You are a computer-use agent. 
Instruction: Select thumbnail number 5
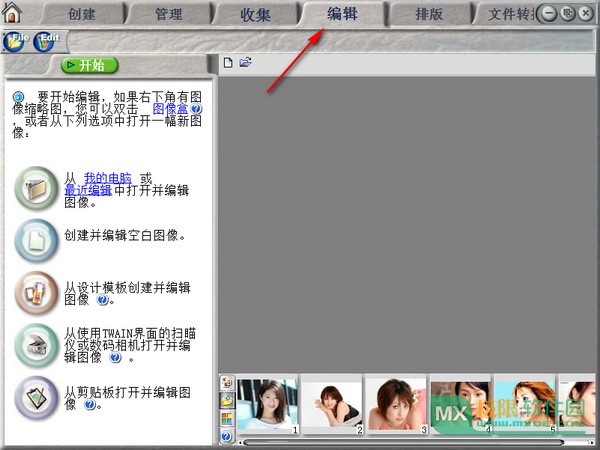pyautogui.click(x=525, y=406)
